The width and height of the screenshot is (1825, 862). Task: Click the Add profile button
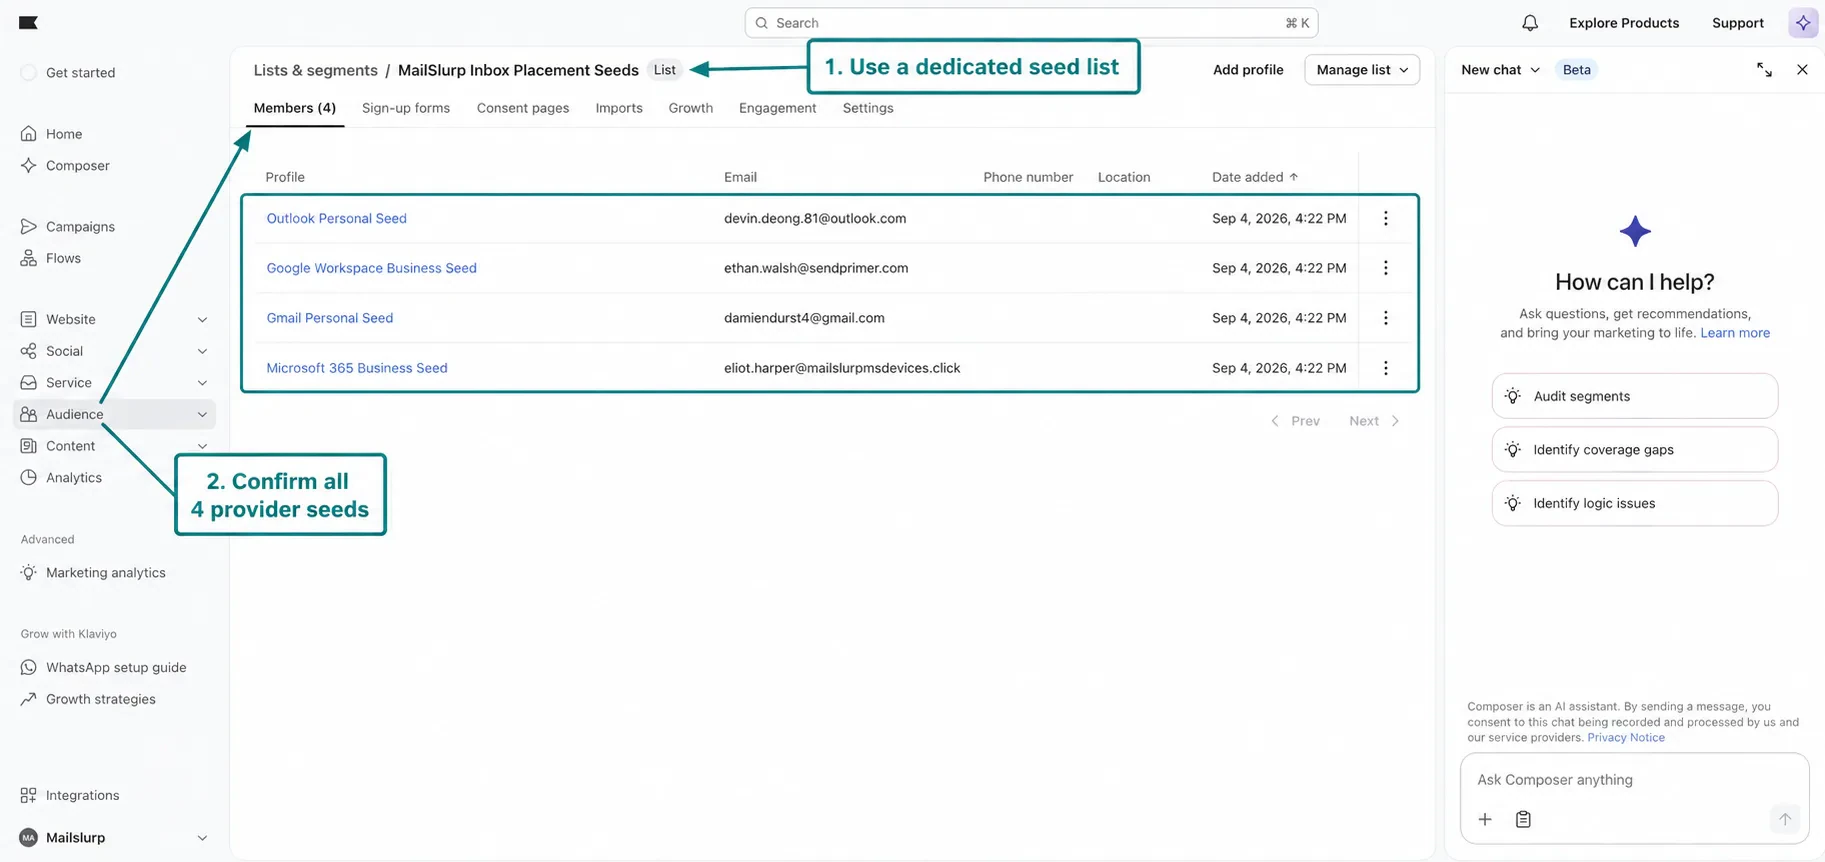(1248, 70)
